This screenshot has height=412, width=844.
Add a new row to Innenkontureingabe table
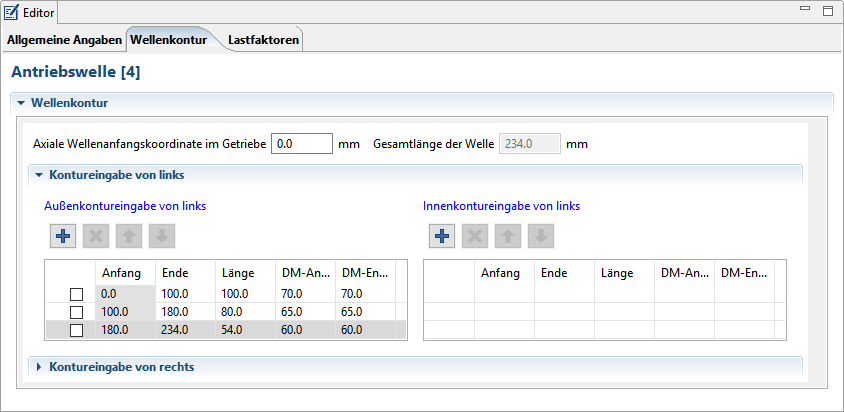coord(443,236)
